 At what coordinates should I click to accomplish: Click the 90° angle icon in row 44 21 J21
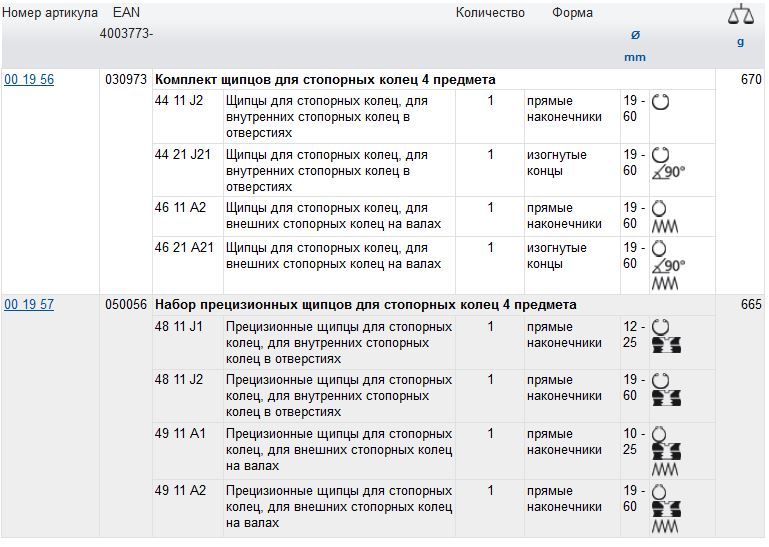coord(669,172)
